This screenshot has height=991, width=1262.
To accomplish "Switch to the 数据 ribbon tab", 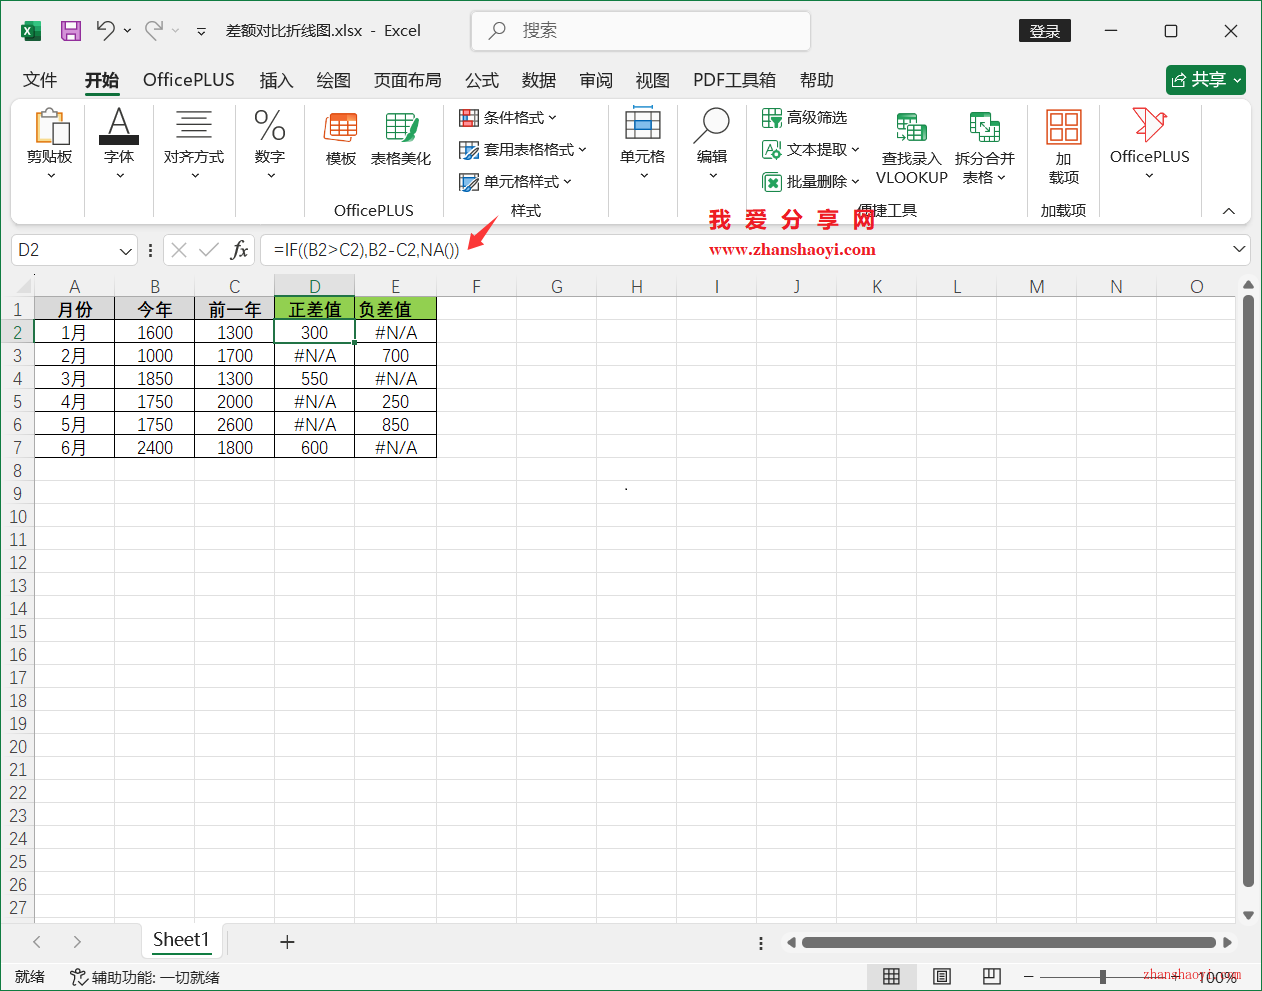I will (538, 80).
